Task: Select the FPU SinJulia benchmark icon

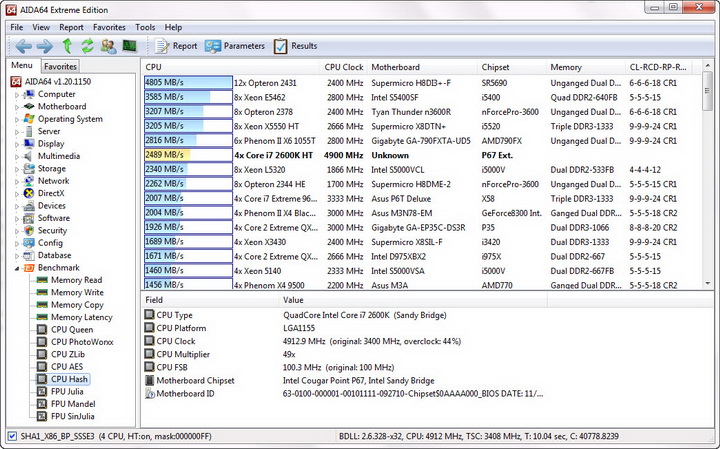Action: click(42, 416)
